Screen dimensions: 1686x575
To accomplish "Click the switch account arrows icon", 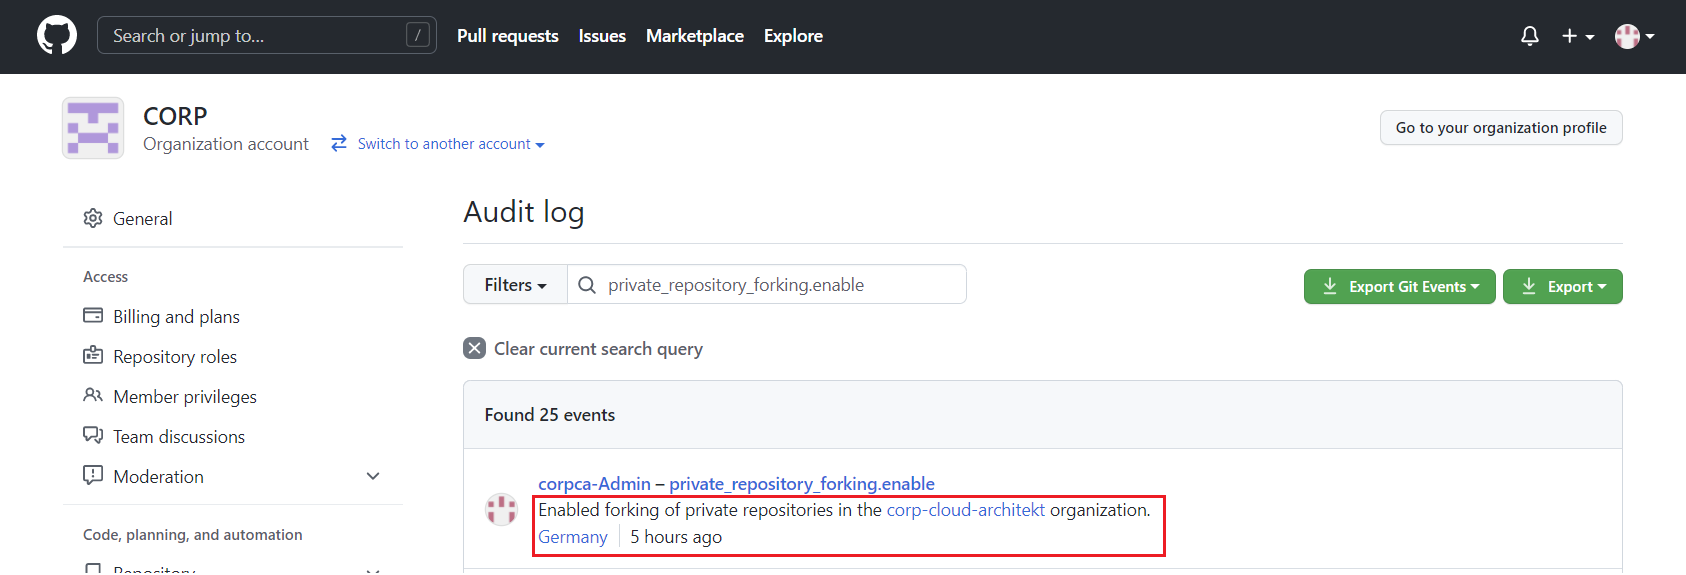I will [x=339, y=143].
